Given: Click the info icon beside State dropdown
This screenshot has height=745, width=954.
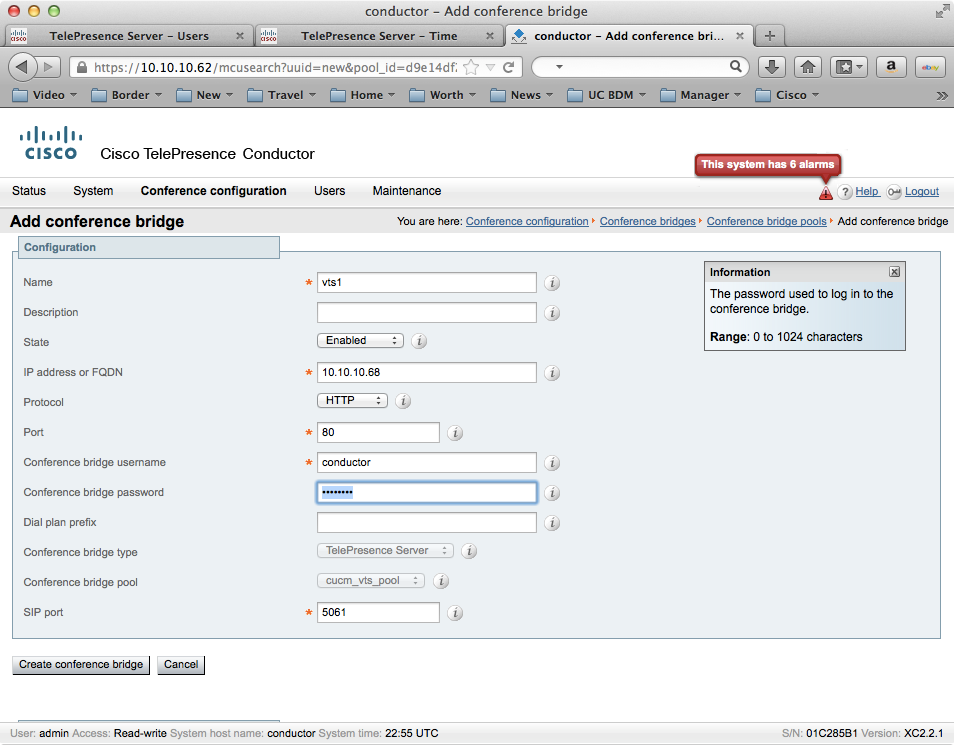Looking at the screenshot, I should [x=419, y=341].
